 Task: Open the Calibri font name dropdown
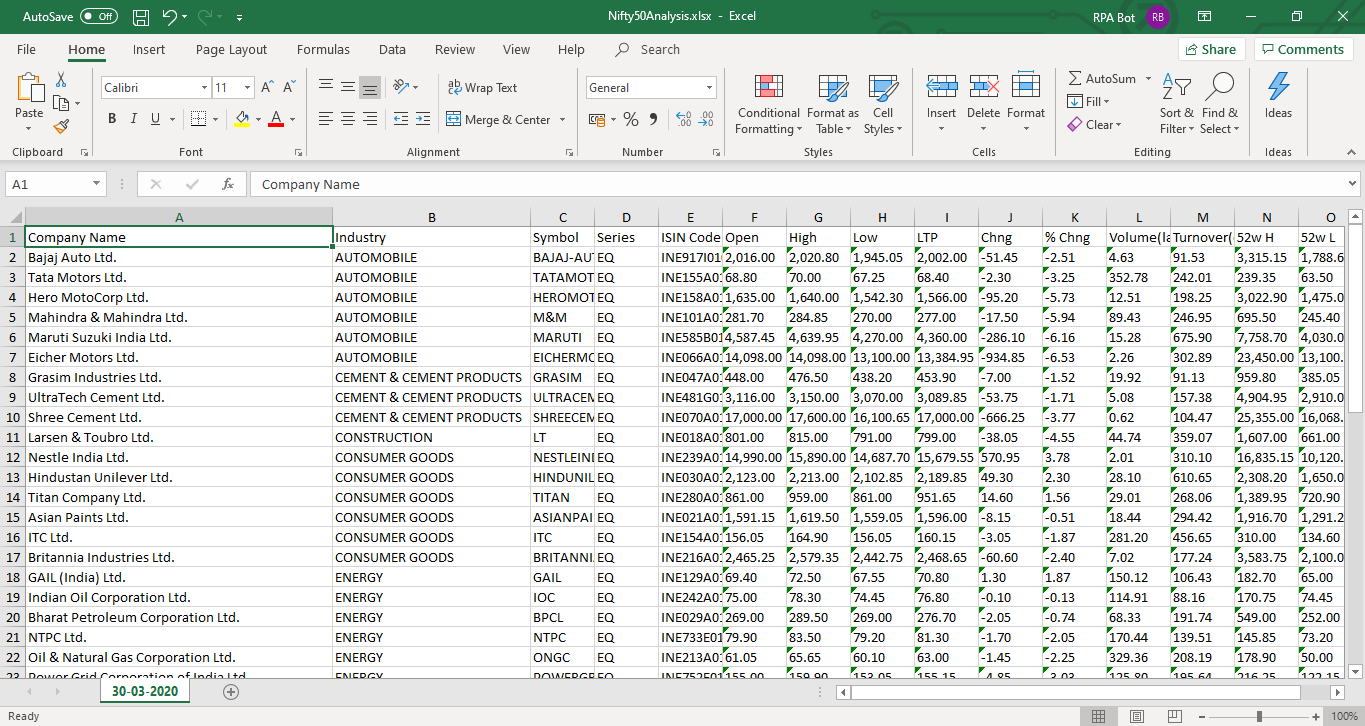(205, 88)
